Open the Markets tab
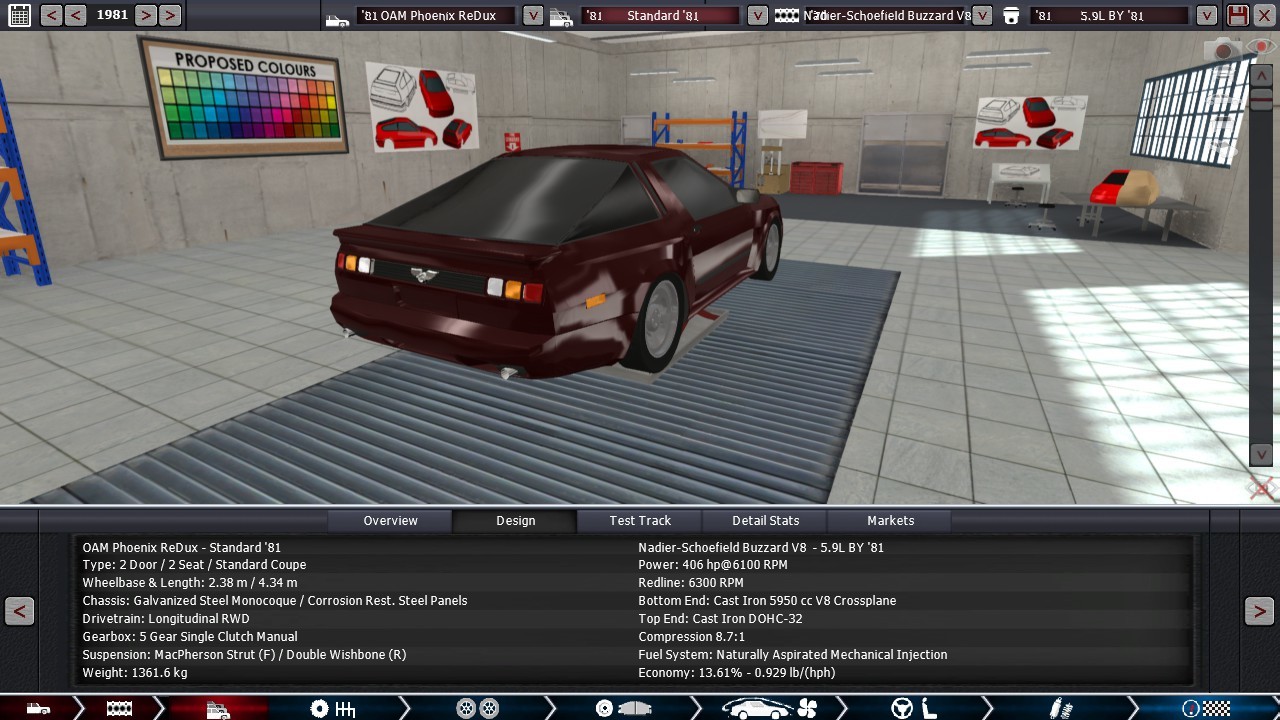1280x720 pixels. 890,520
